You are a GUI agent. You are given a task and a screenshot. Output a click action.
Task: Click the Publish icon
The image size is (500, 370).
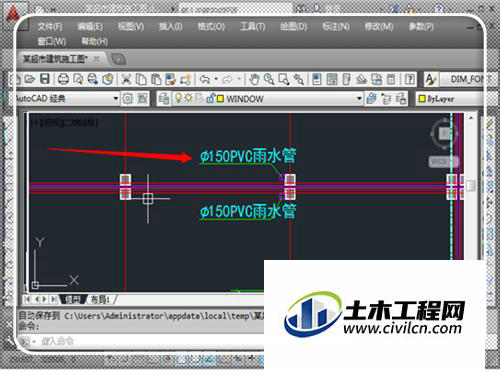click(93, 79)
